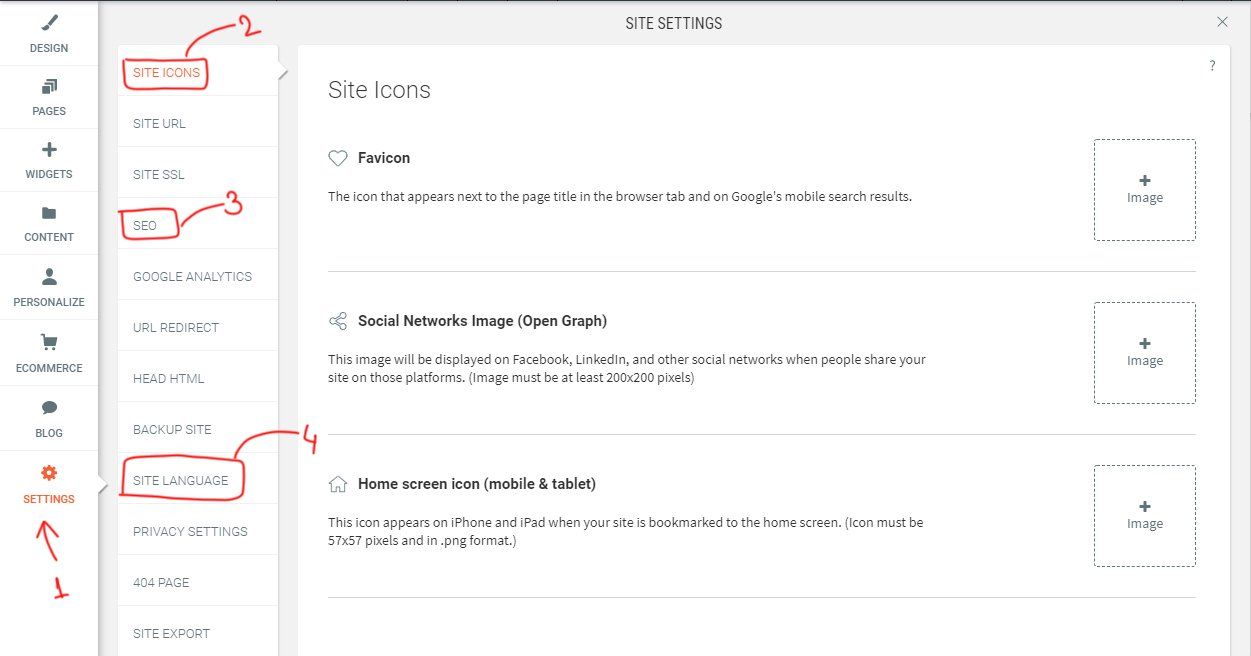Go to the Site URL section
The image size is (1251, 656).
[159, 124]
